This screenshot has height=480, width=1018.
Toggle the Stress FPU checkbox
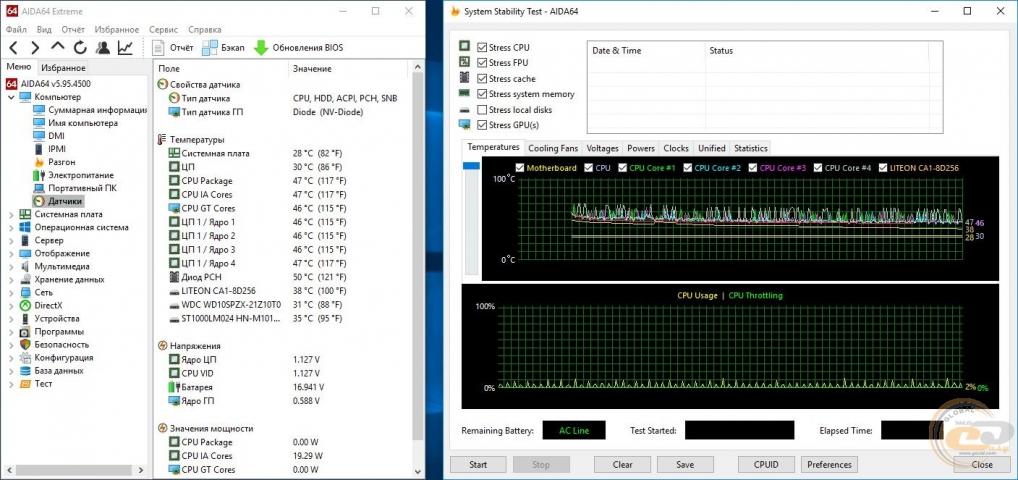coord(482,63)
